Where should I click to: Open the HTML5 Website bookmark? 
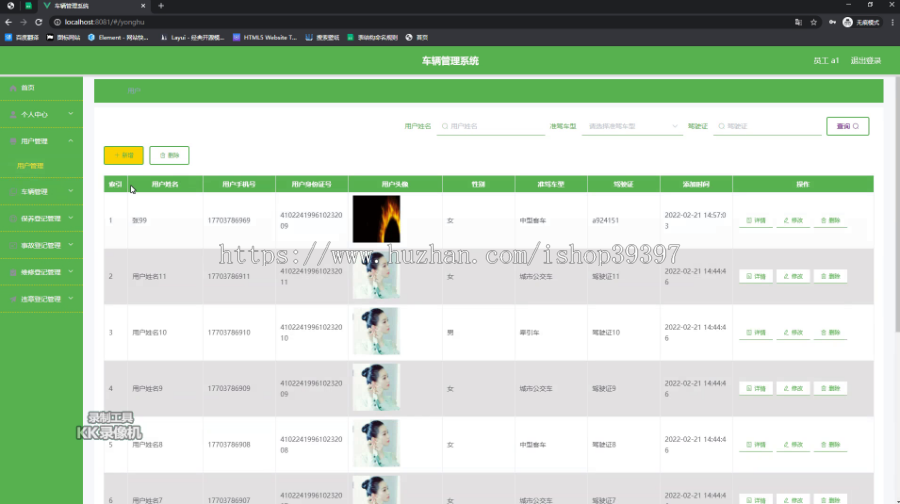[x=265, y=37]
